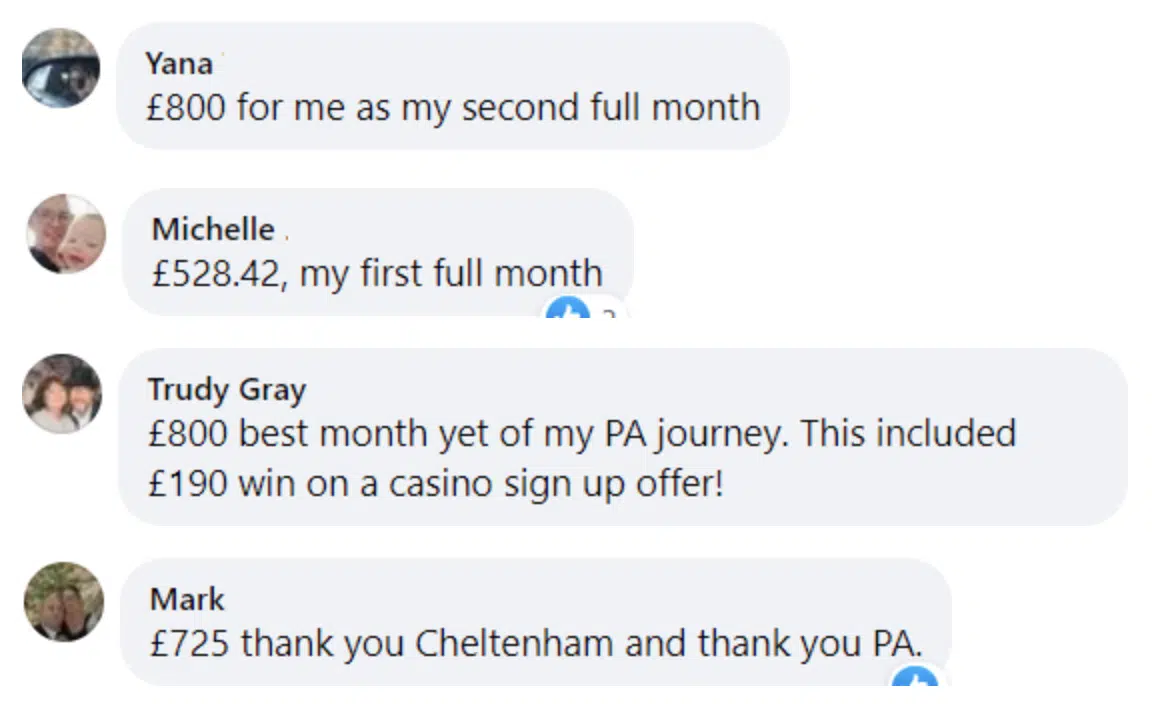Click "first full month" in Michelle's comment

[x=484, y=273]
